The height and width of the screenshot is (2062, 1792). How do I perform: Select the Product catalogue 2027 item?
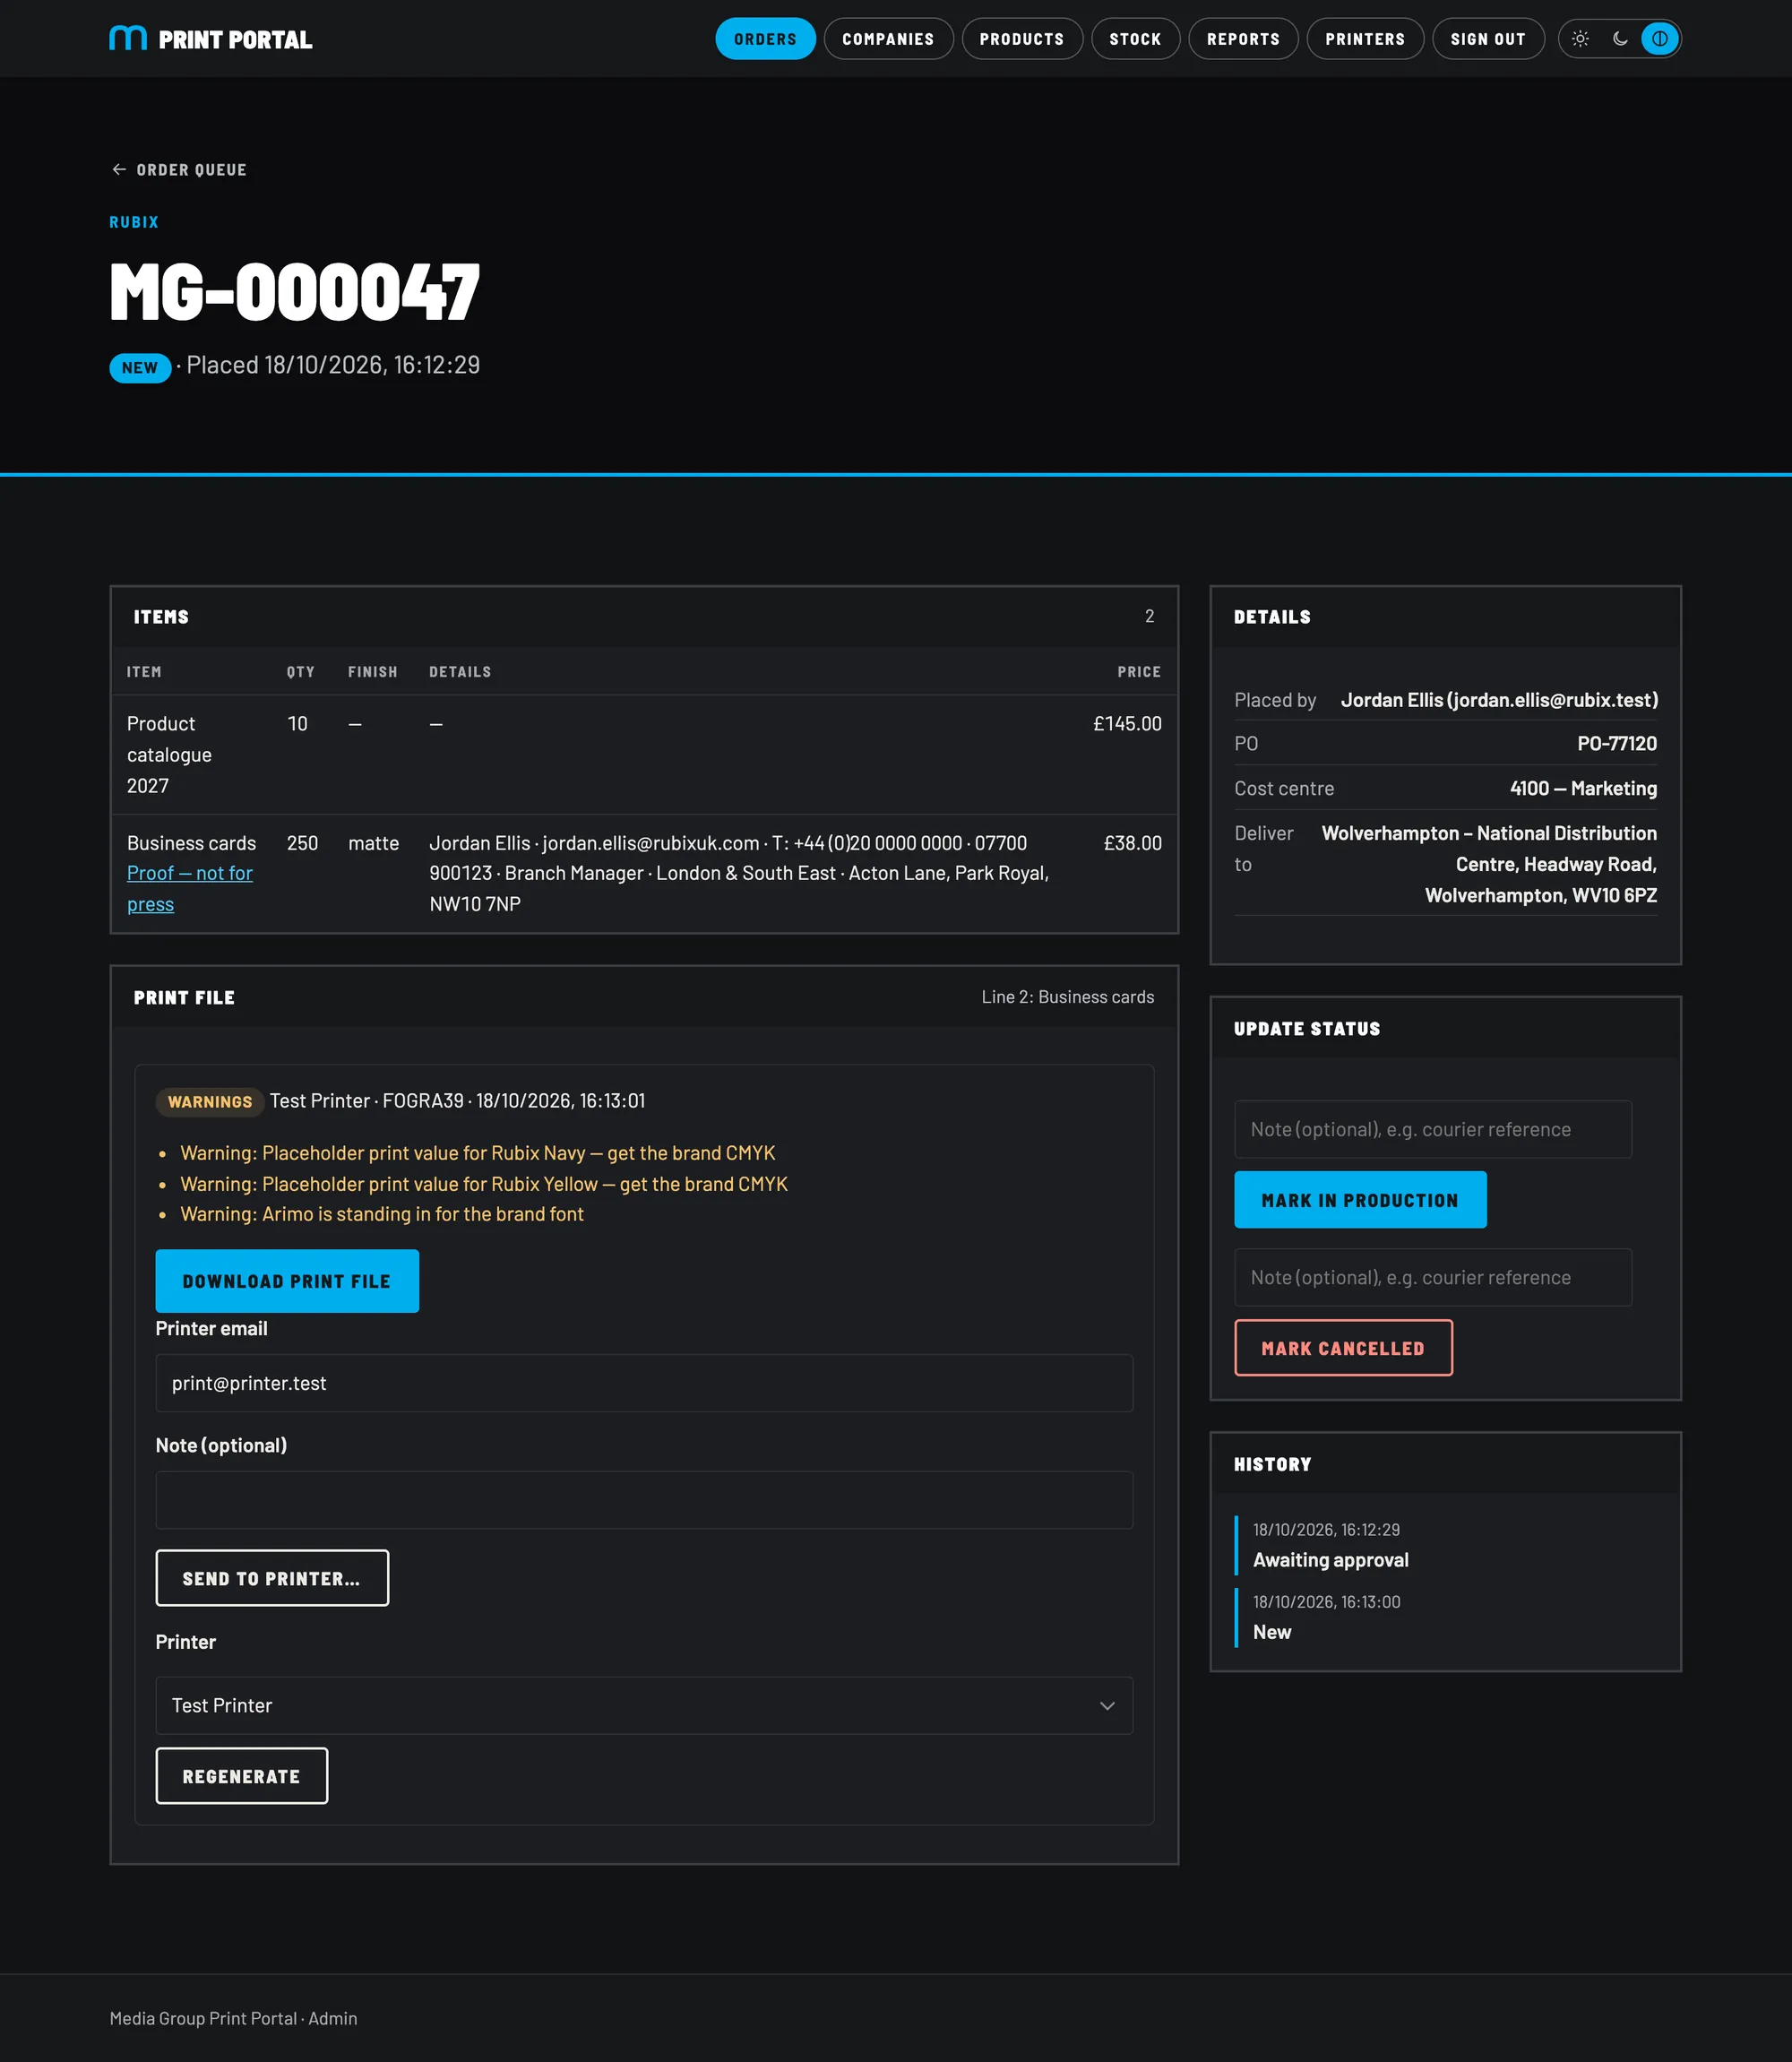169,754
